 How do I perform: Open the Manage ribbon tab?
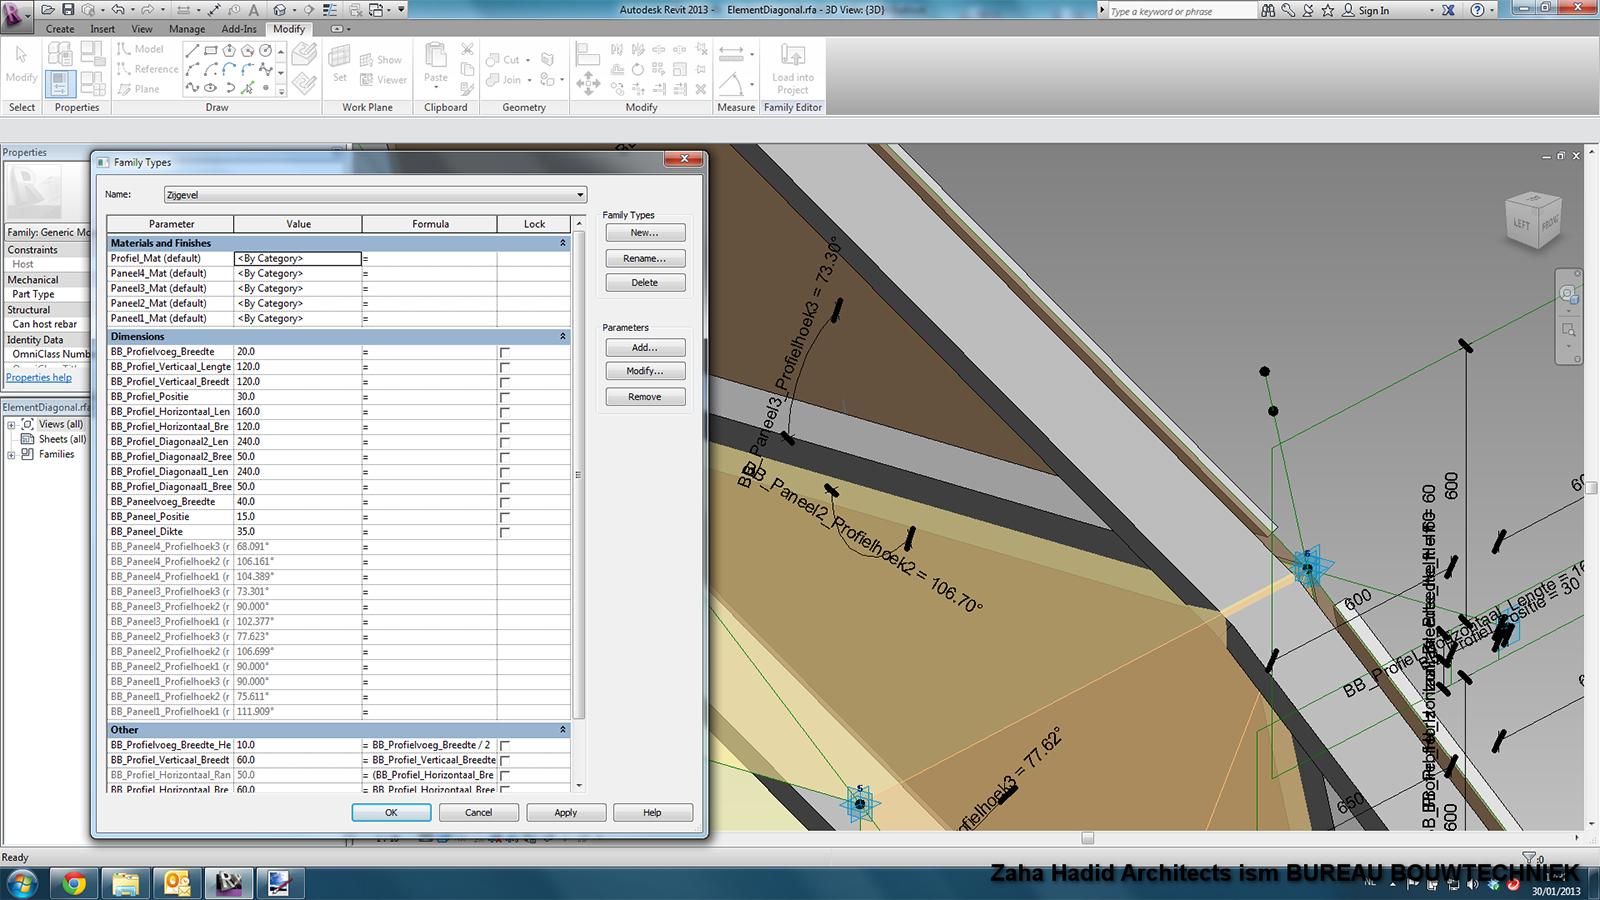click(x=187, y=29)
